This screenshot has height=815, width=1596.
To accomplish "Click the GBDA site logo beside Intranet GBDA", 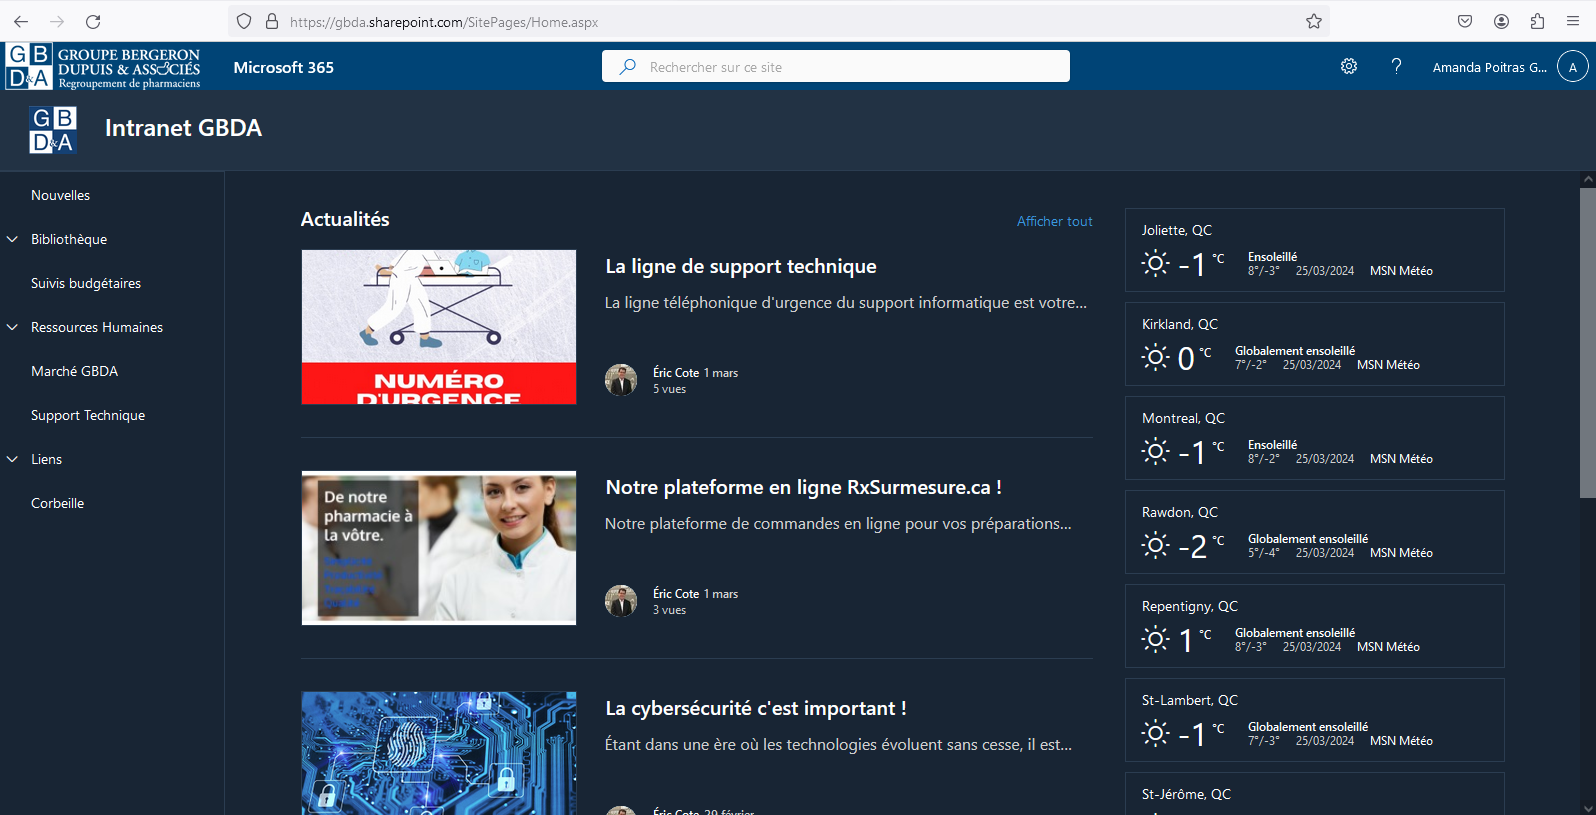I will 53,129.
